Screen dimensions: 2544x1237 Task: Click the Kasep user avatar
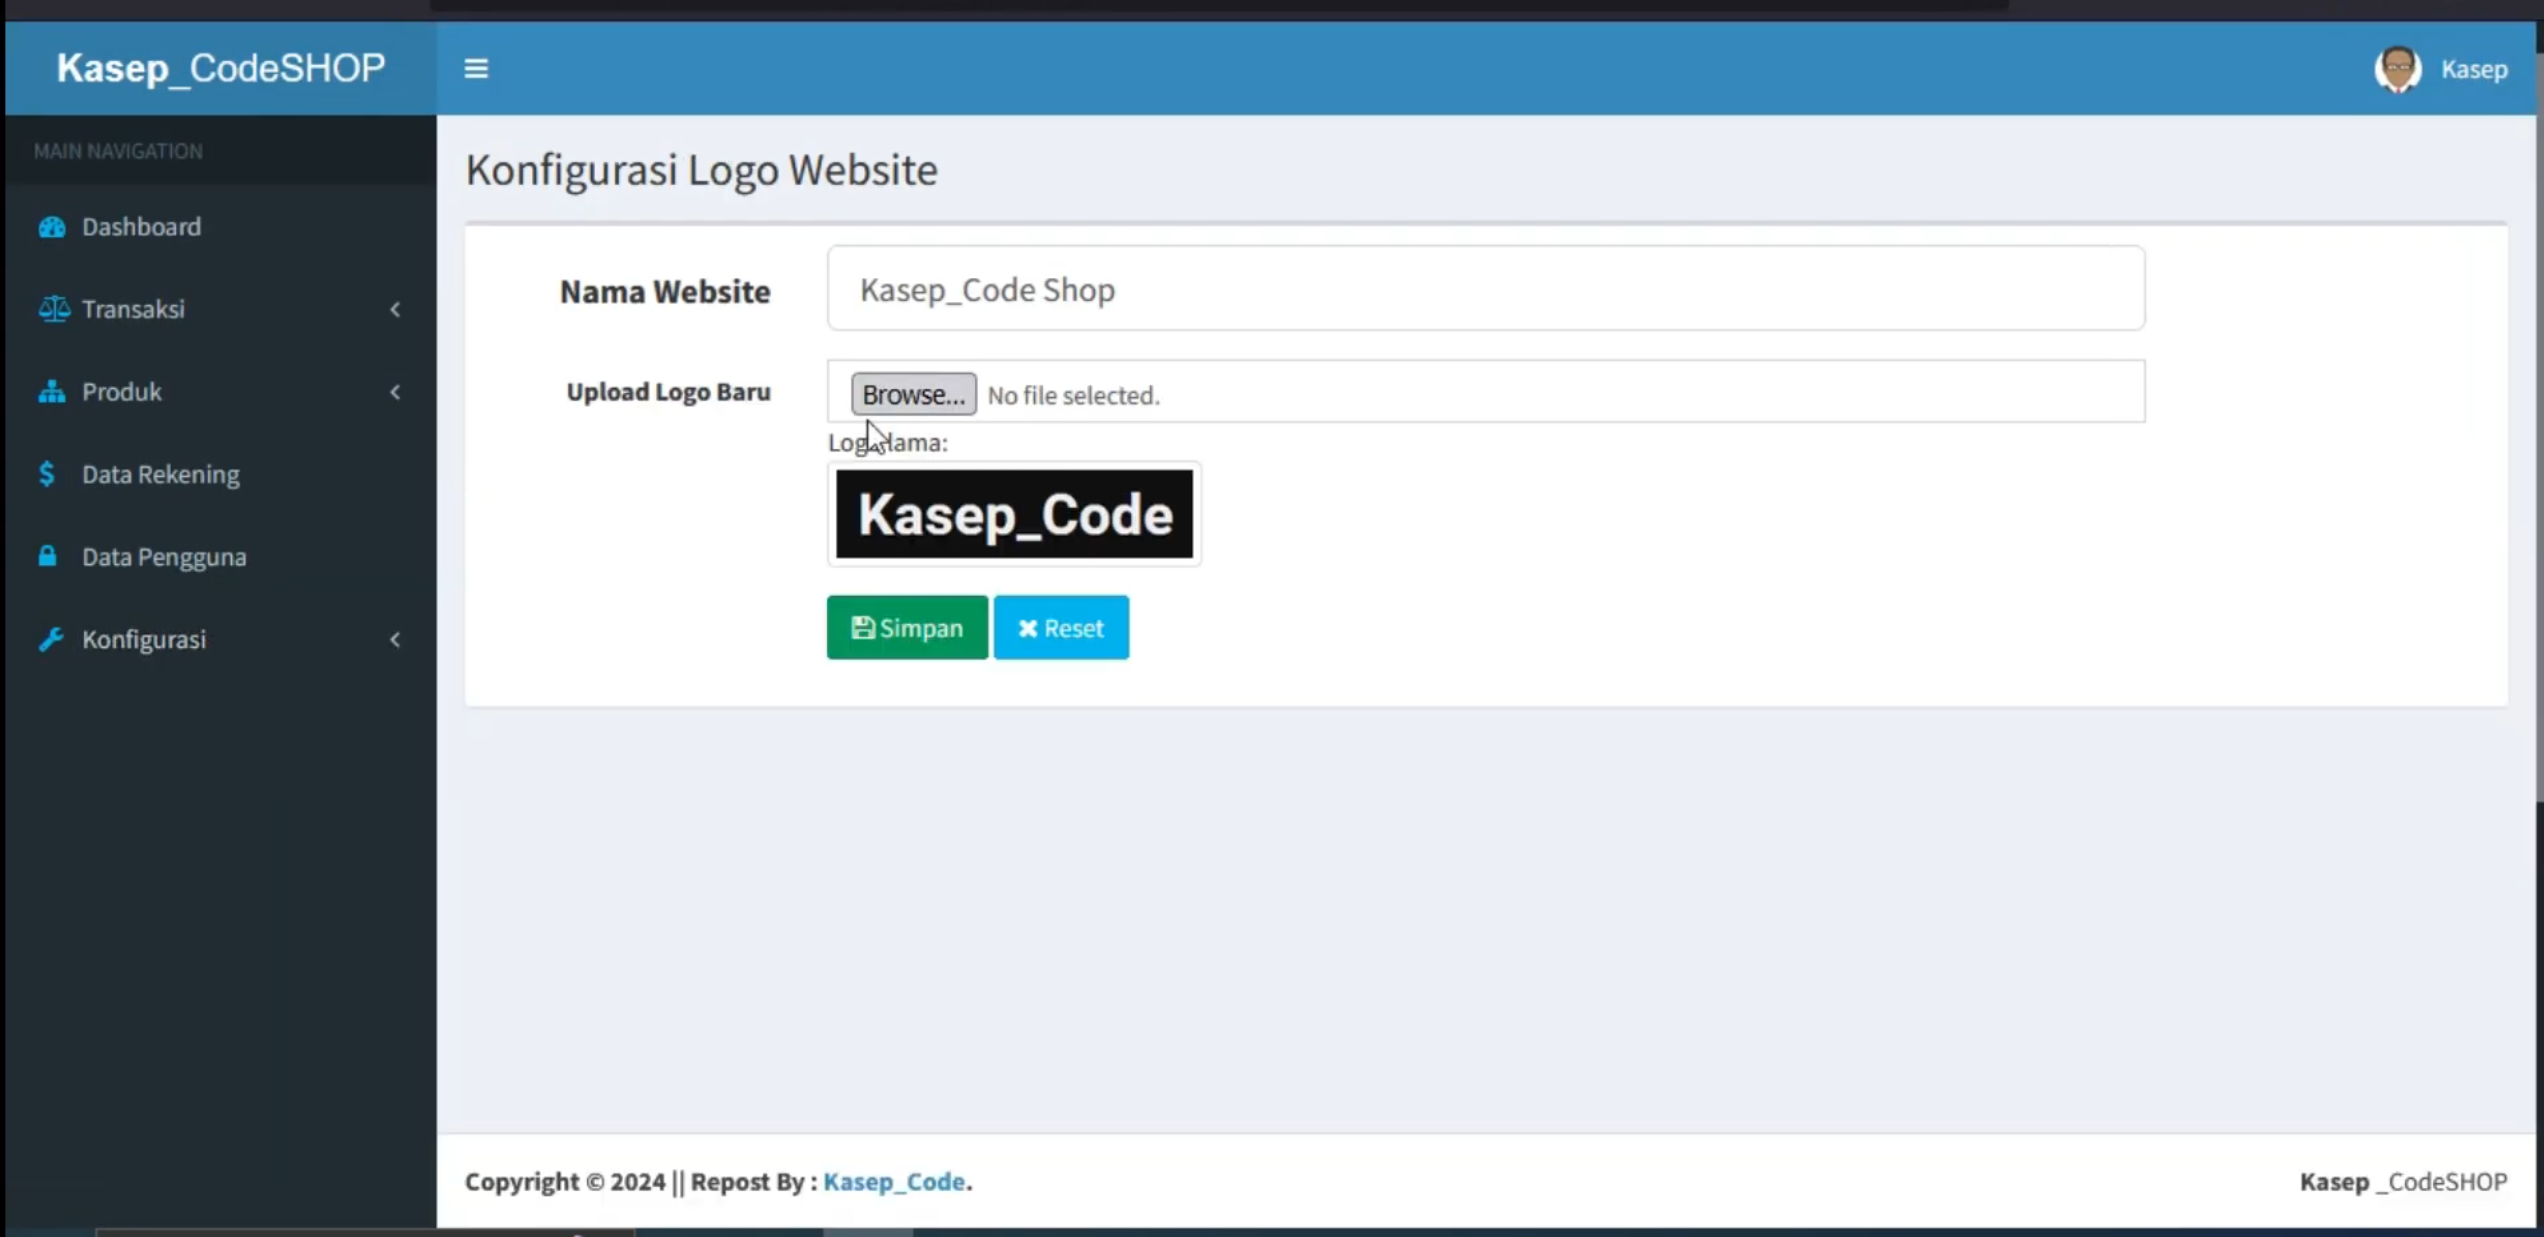[2397, 69]
